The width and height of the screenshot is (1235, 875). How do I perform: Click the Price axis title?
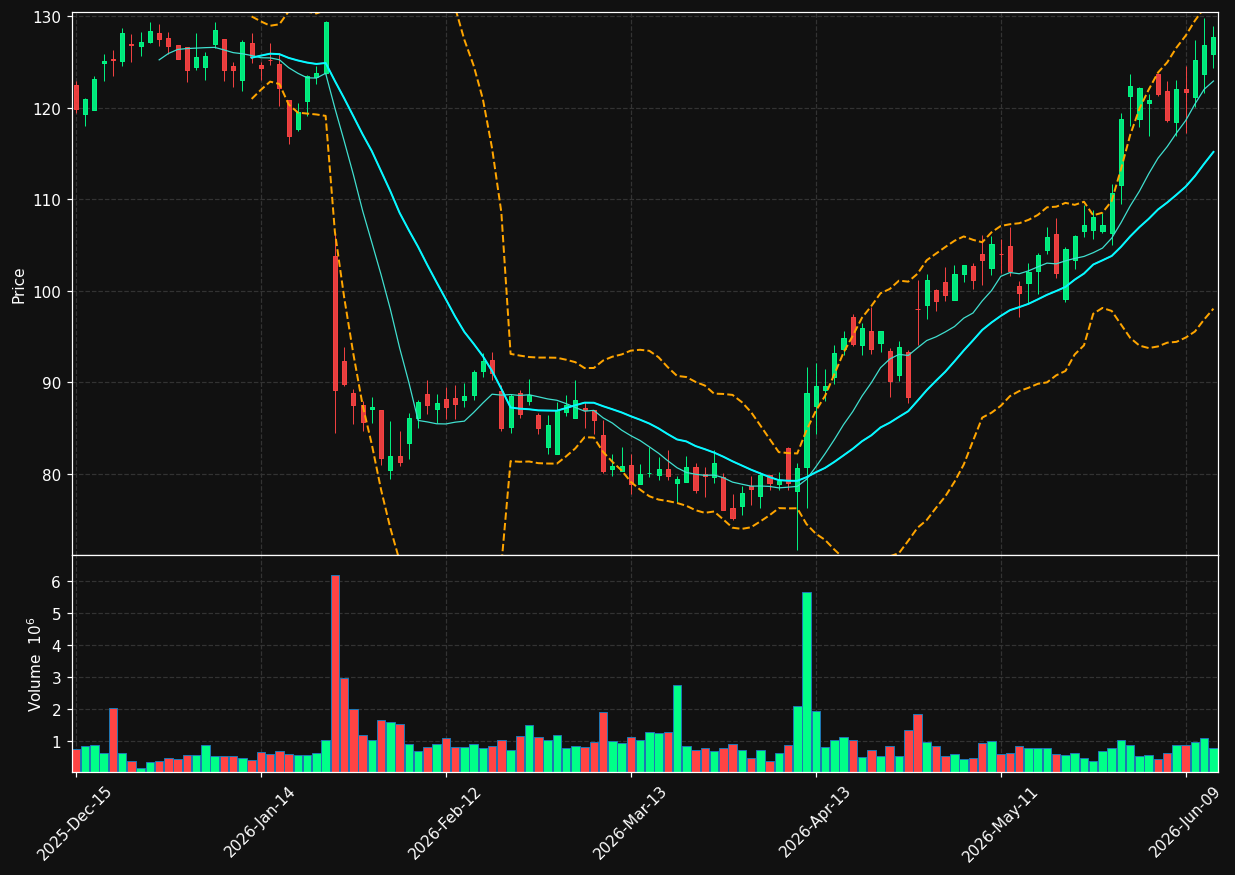coord(19,285)
